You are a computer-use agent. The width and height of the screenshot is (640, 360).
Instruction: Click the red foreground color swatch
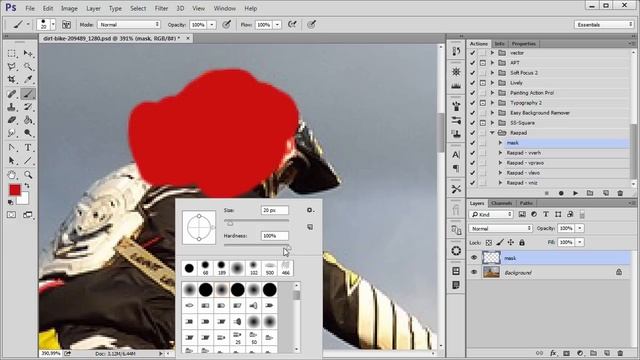point(15,190)
